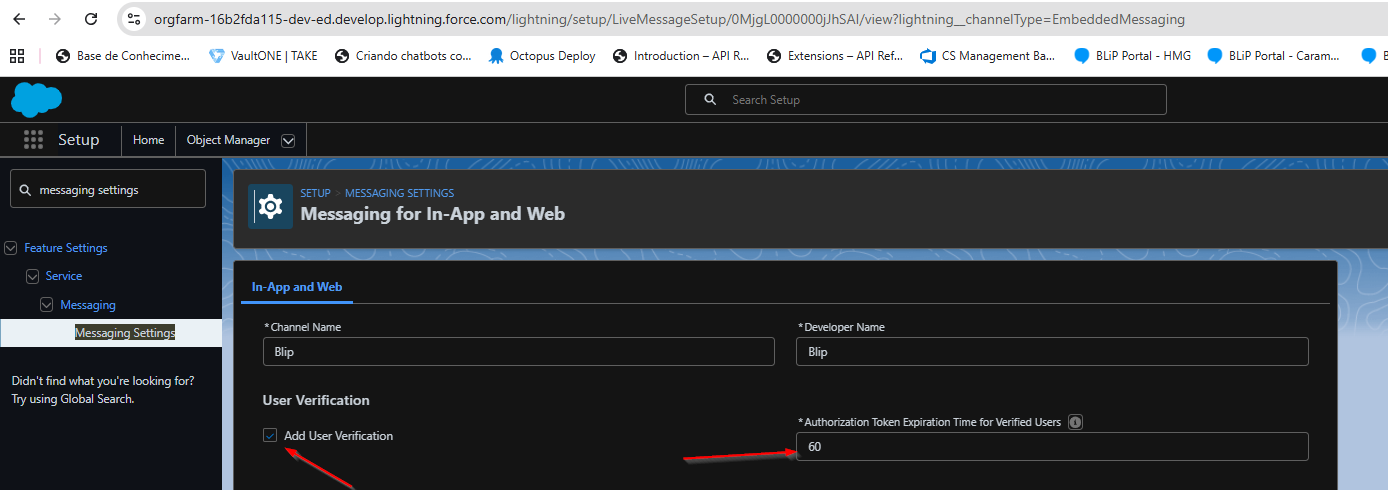
Task: Open the Object Manager dropdown arrow
Action: 288,140
